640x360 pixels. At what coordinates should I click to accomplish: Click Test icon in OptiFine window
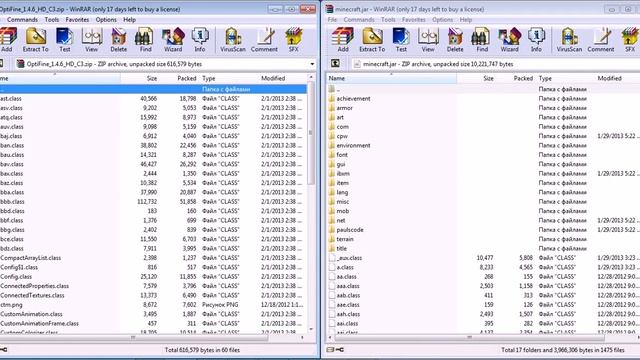coord(64,40)
